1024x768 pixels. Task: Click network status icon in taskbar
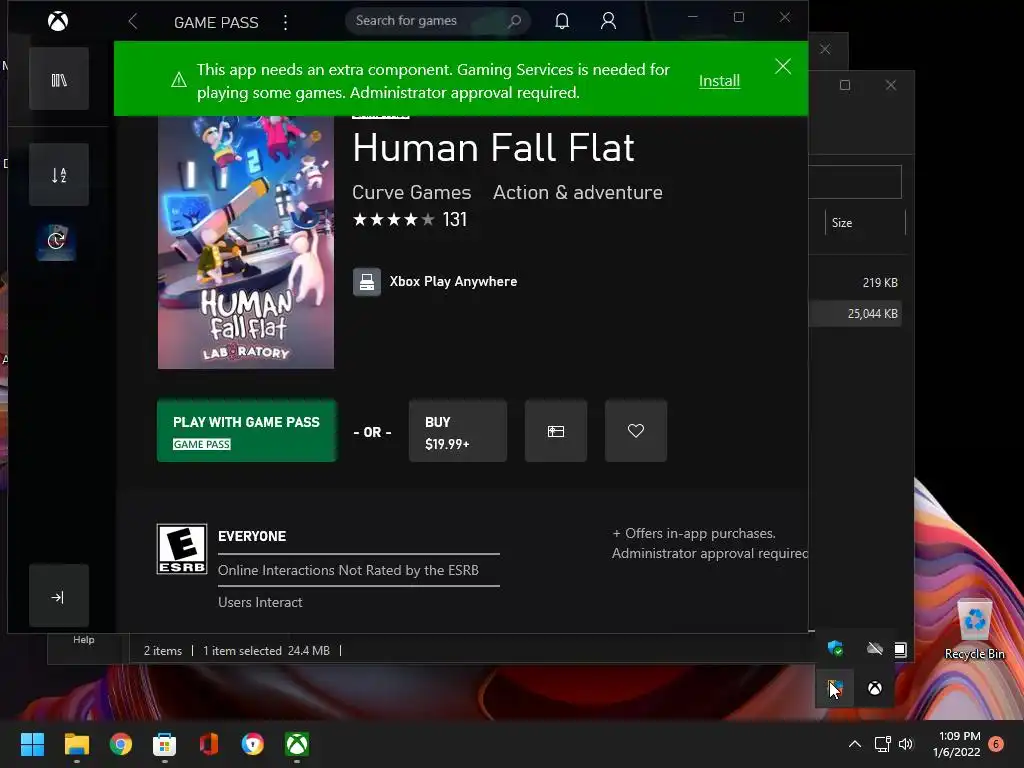tap(882, 744)
